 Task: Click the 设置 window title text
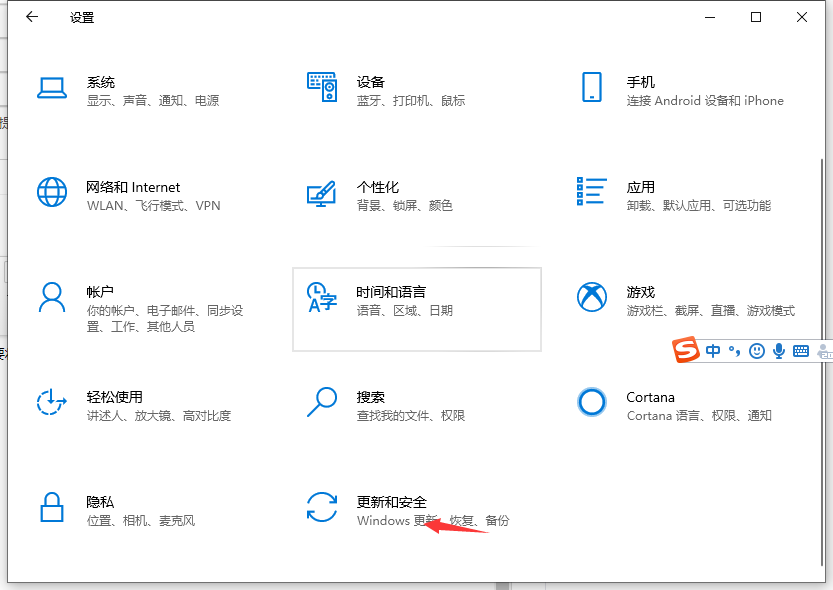point(82,18)
